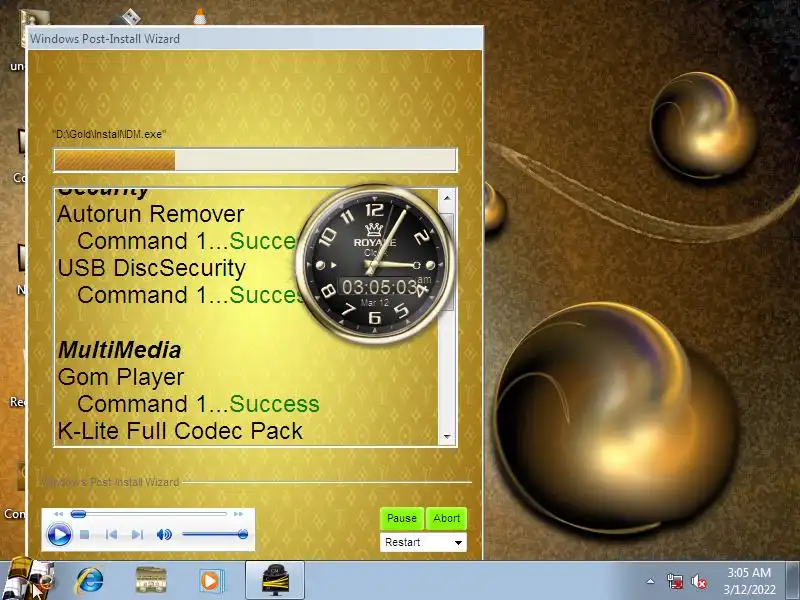Abort the installation

(446, 518)
